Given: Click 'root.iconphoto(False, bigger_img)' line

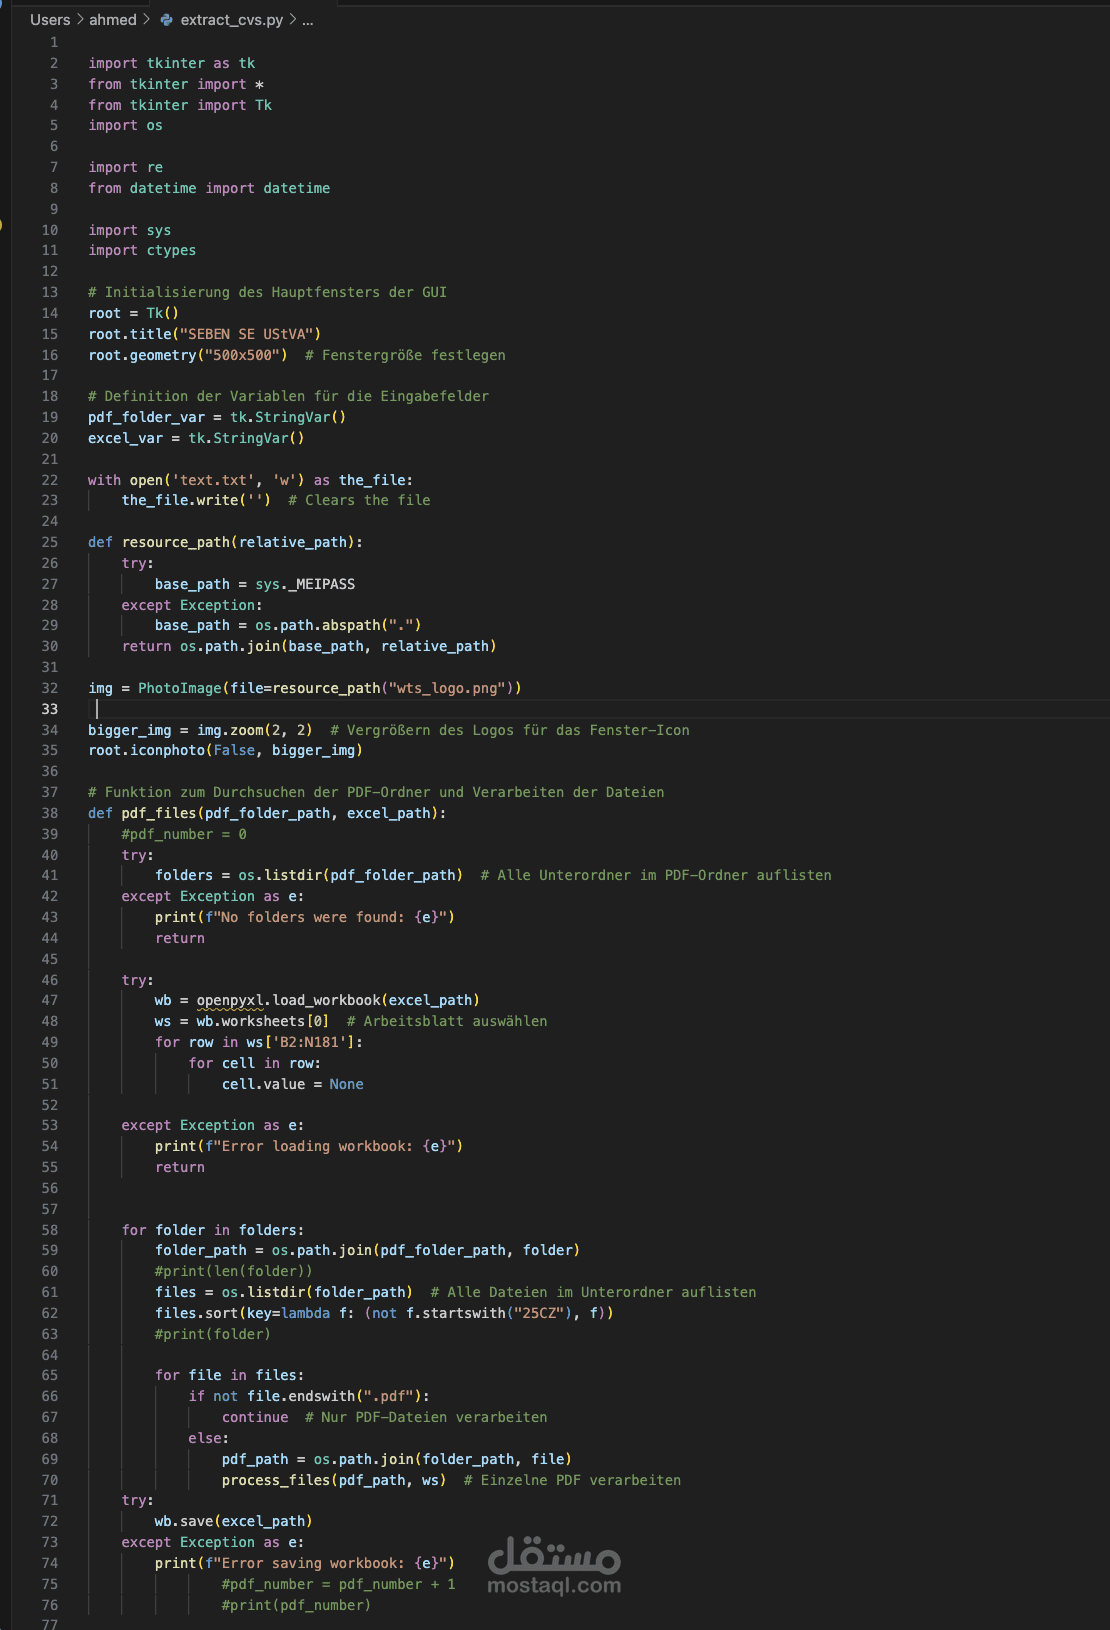Looking at the screenshot, I should tap(226, 750).
